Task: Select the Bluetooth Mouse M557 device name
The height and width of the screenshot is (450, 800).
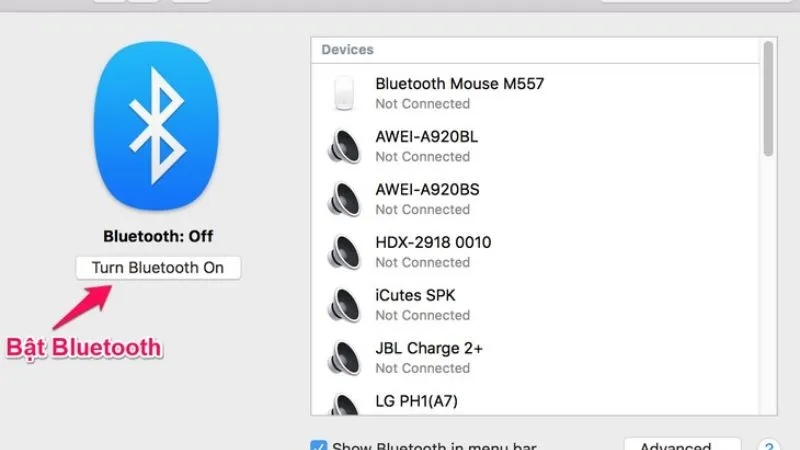Action: coord(459,84)
